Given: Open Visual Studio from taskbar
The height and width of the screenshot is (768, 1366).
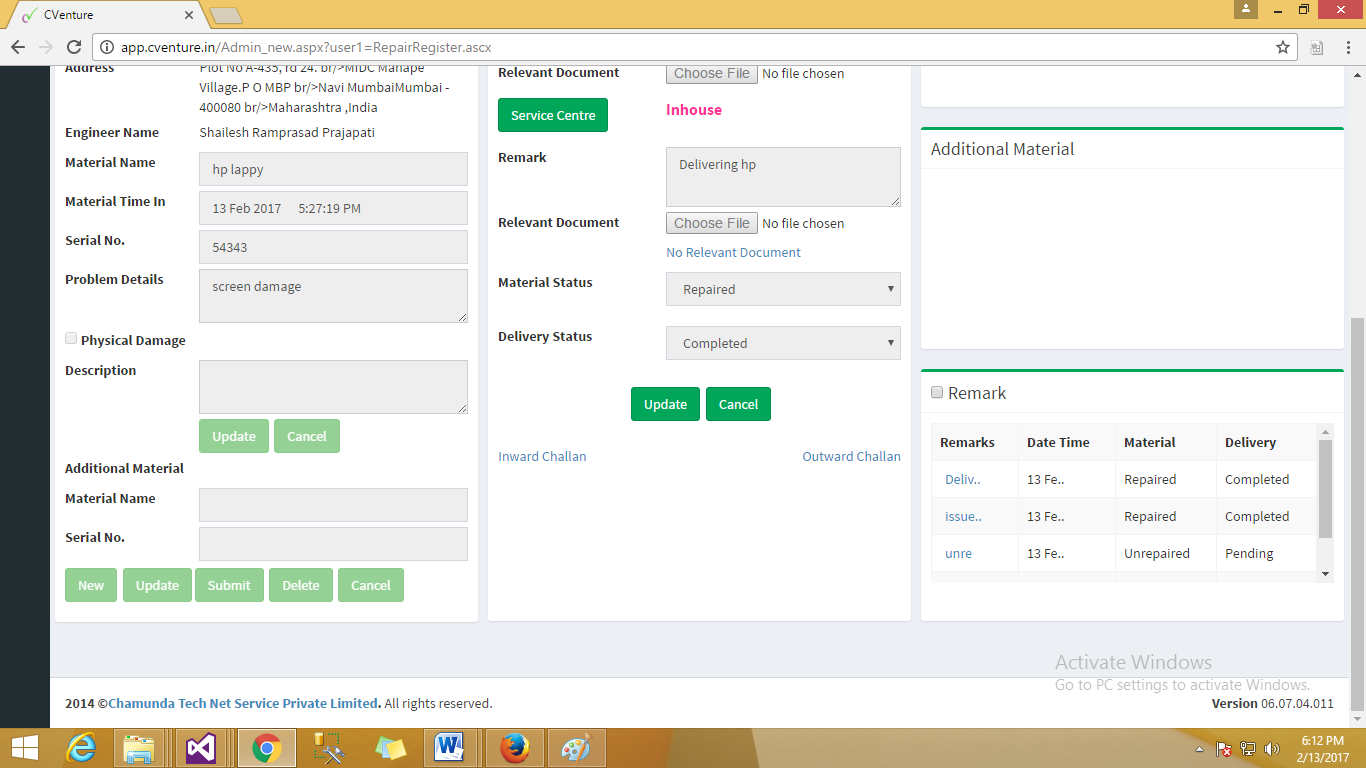Looking at the screenshot, I should [201, 748].
